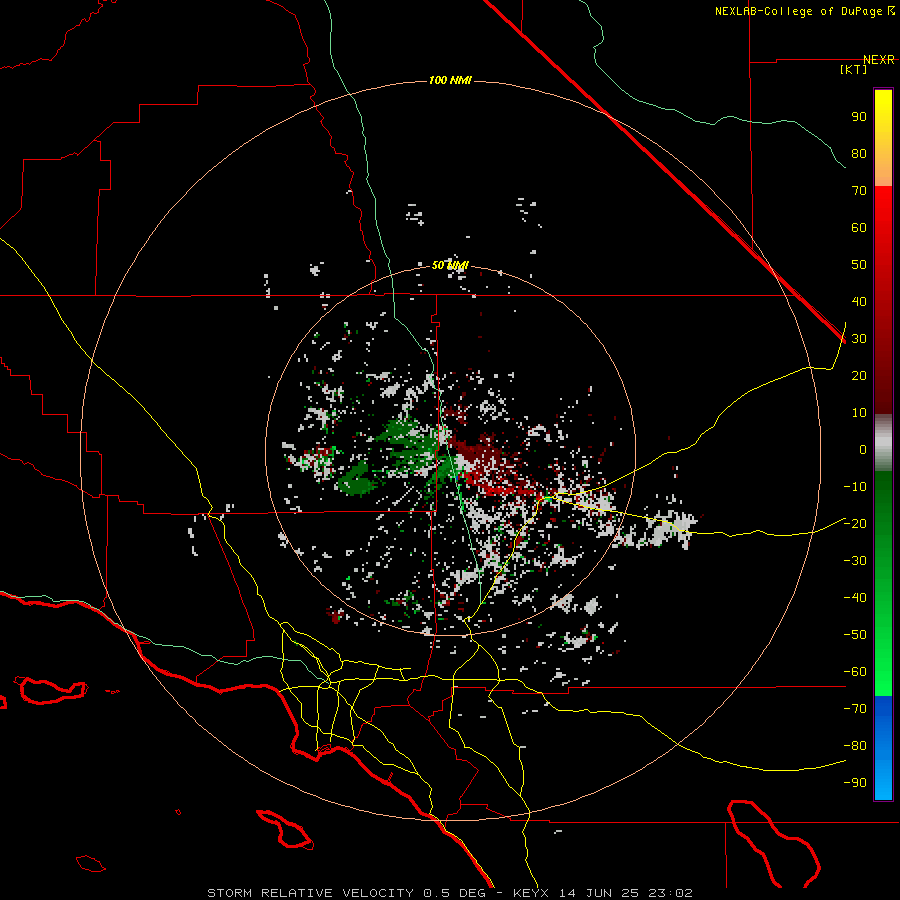Click the -30 value on velocity scale

pos(855,561)
